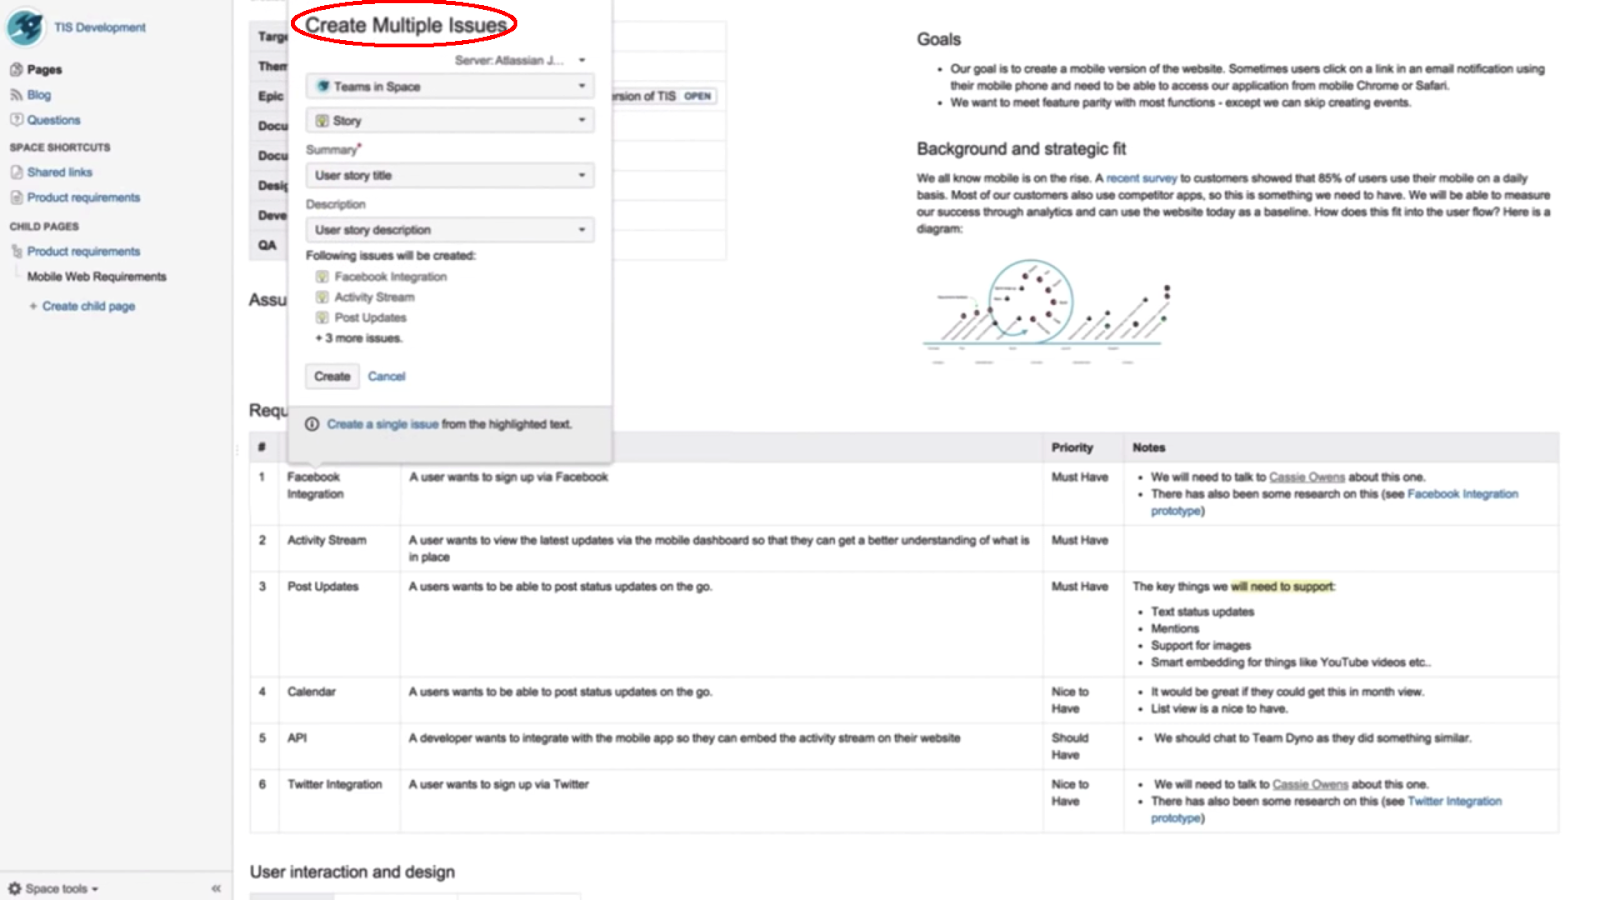Open Product requirements under Child Pages
Viewport: 1600px width, 900px height.
(x=84, y=252)
